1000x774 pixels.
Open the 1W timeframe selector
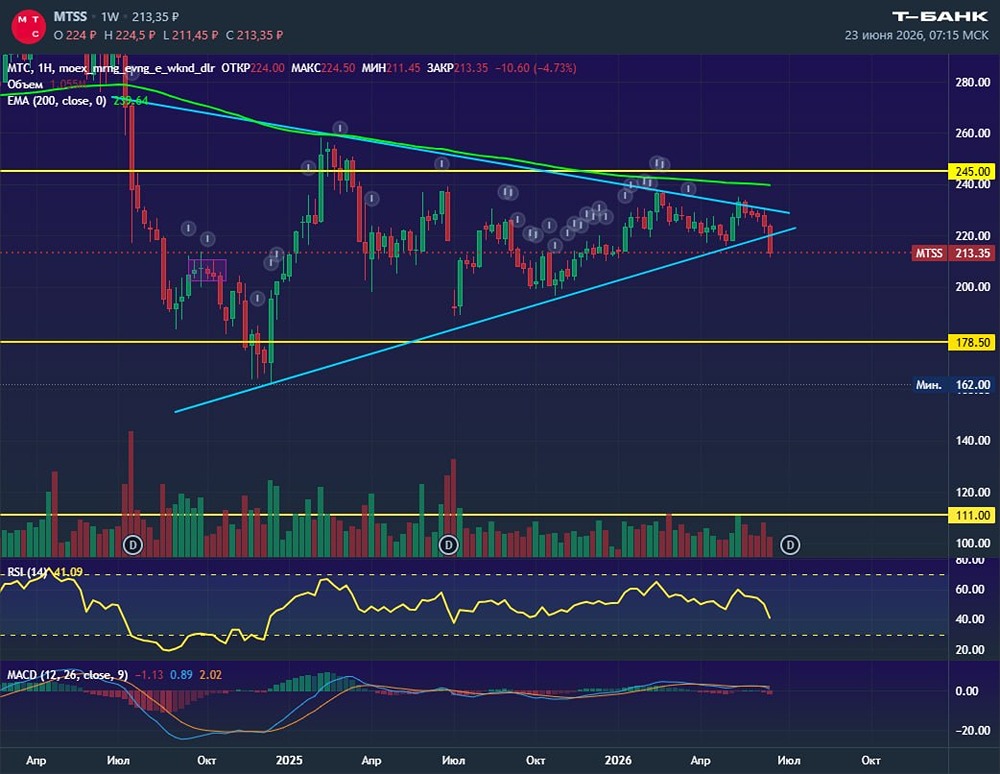(x=110, y=17)
